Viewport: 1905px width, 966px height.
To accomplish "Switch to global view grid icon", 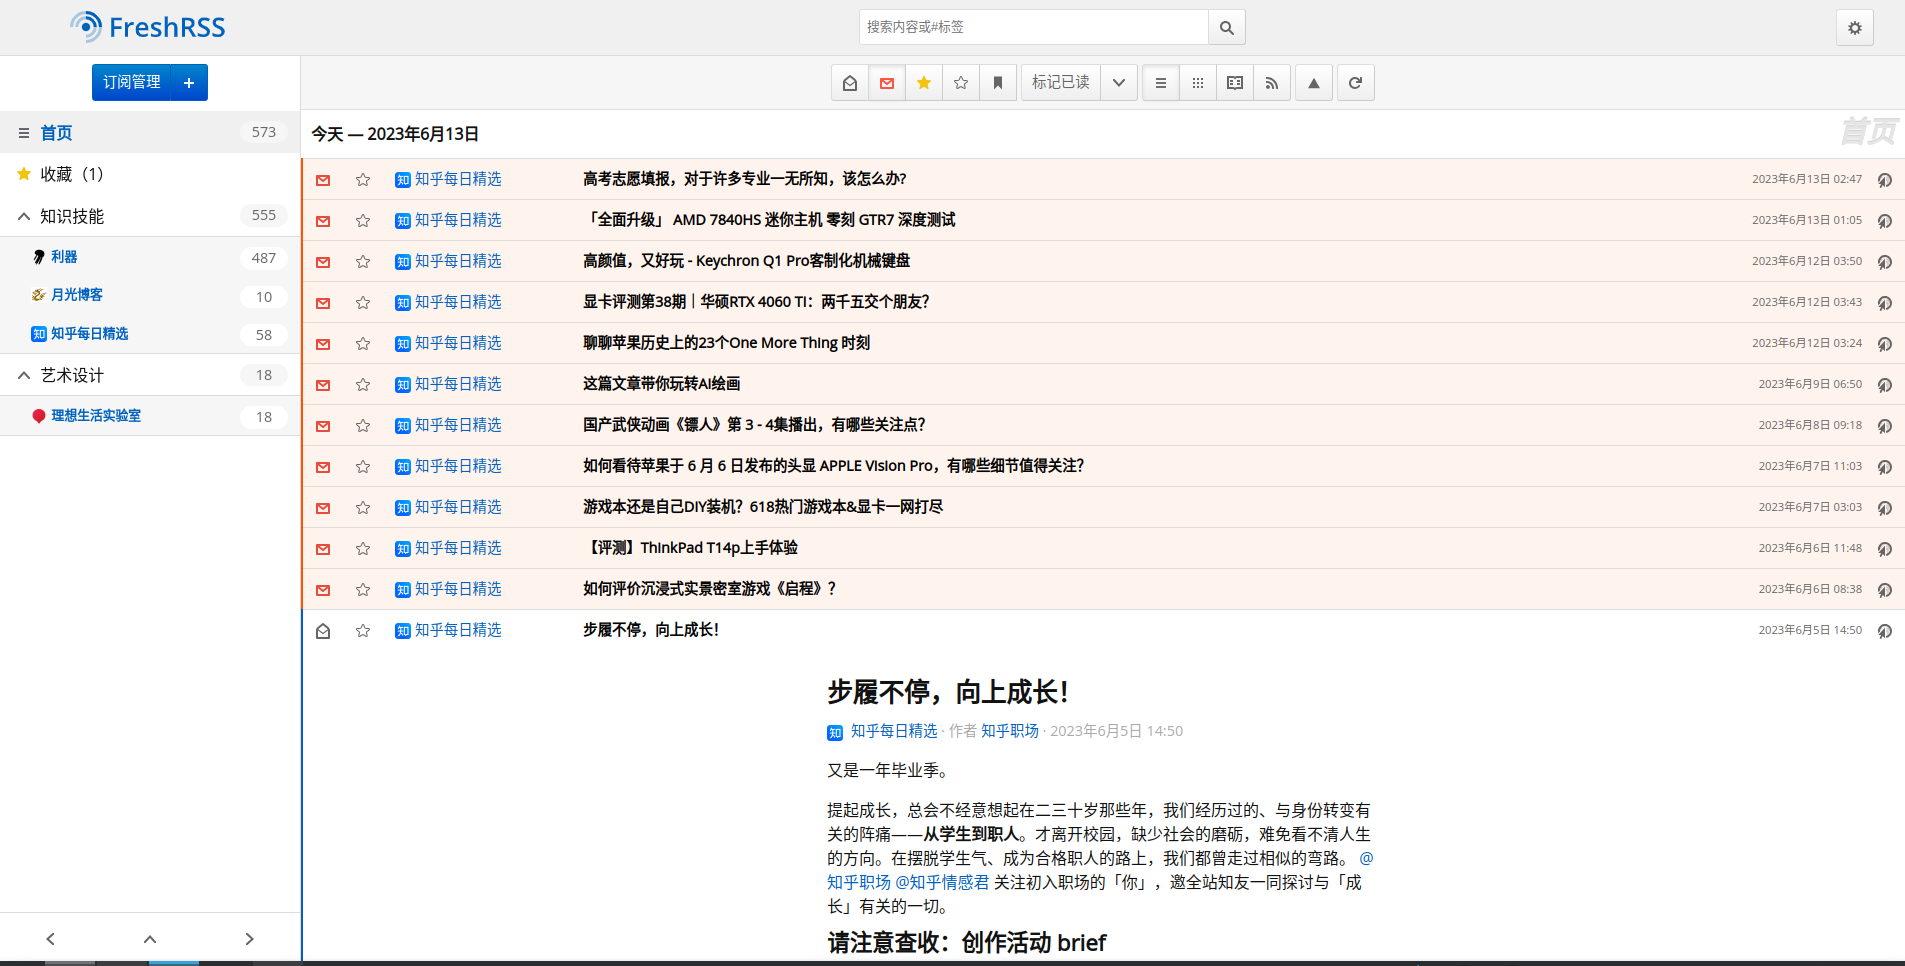I will coord(1198,83).
